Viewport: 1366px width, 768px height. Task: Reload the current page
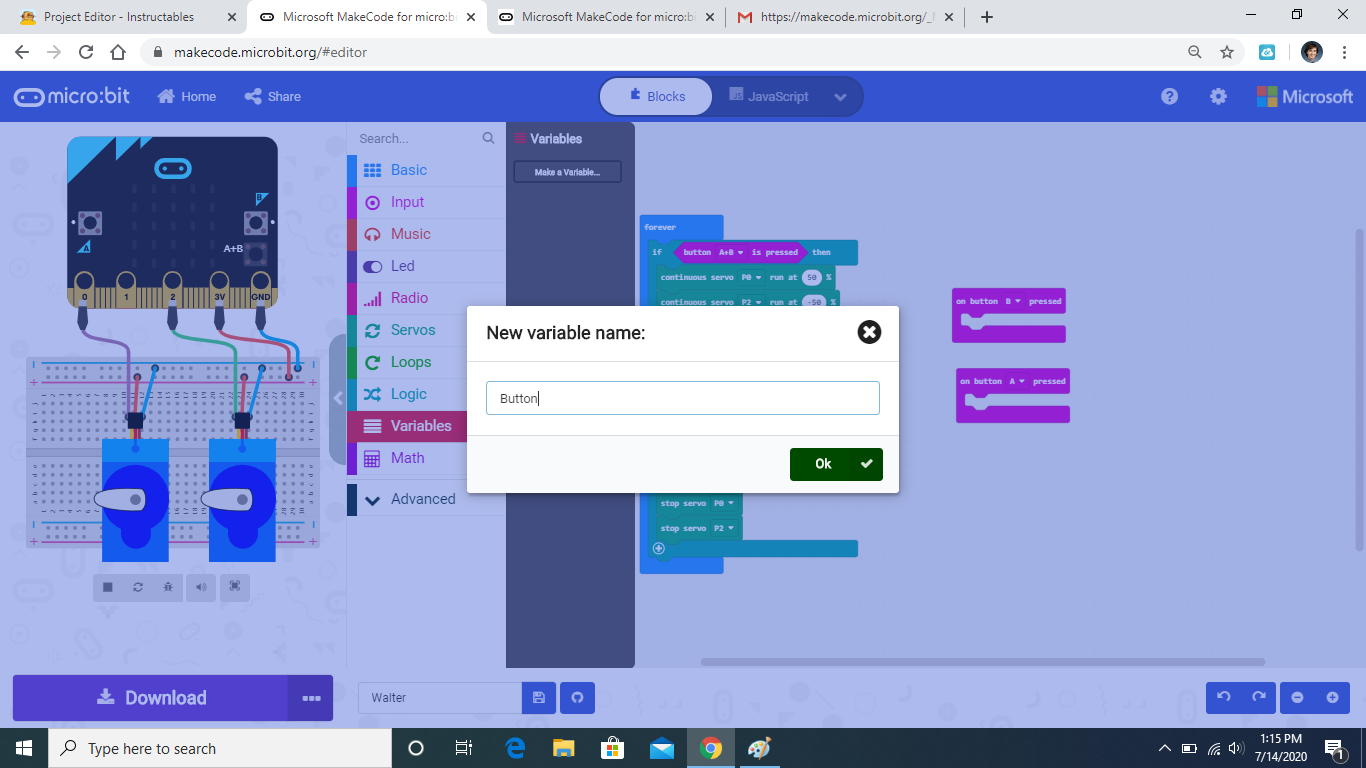(86, 52)
